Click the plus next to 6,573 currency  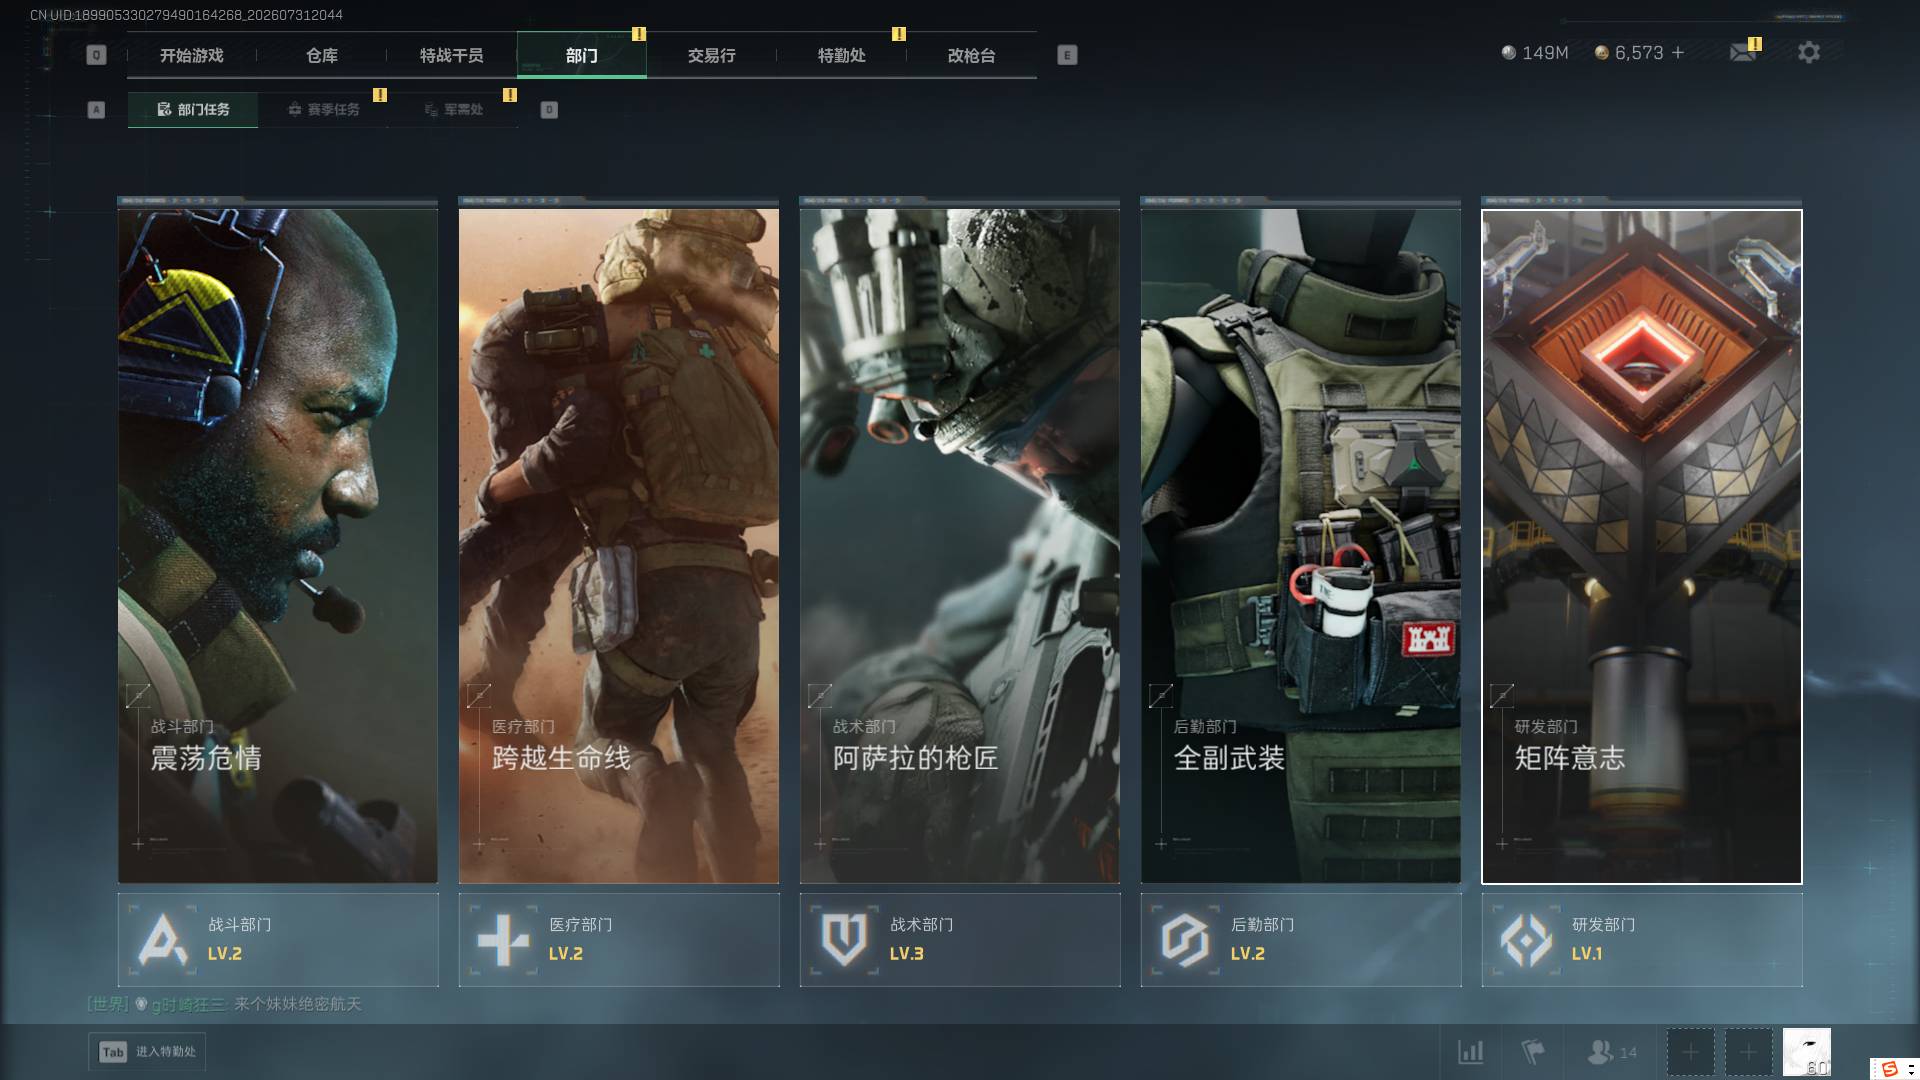1678,52
